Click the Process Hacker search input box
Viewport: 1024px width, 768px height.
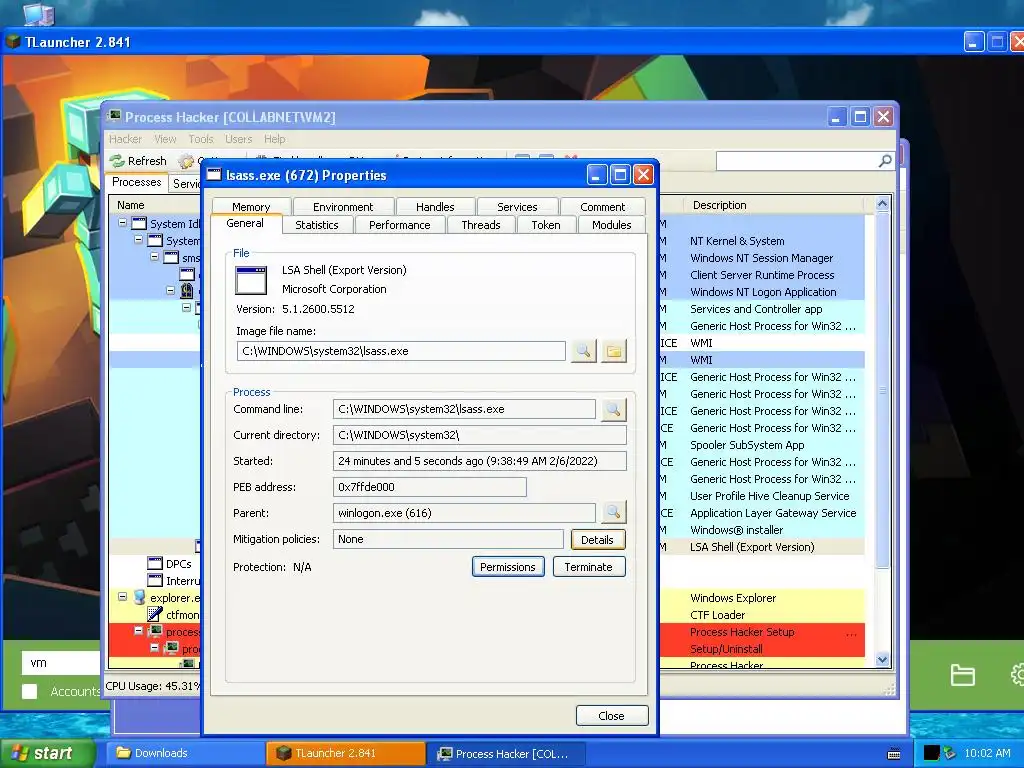pyautogui.click(x=797, y=161)
